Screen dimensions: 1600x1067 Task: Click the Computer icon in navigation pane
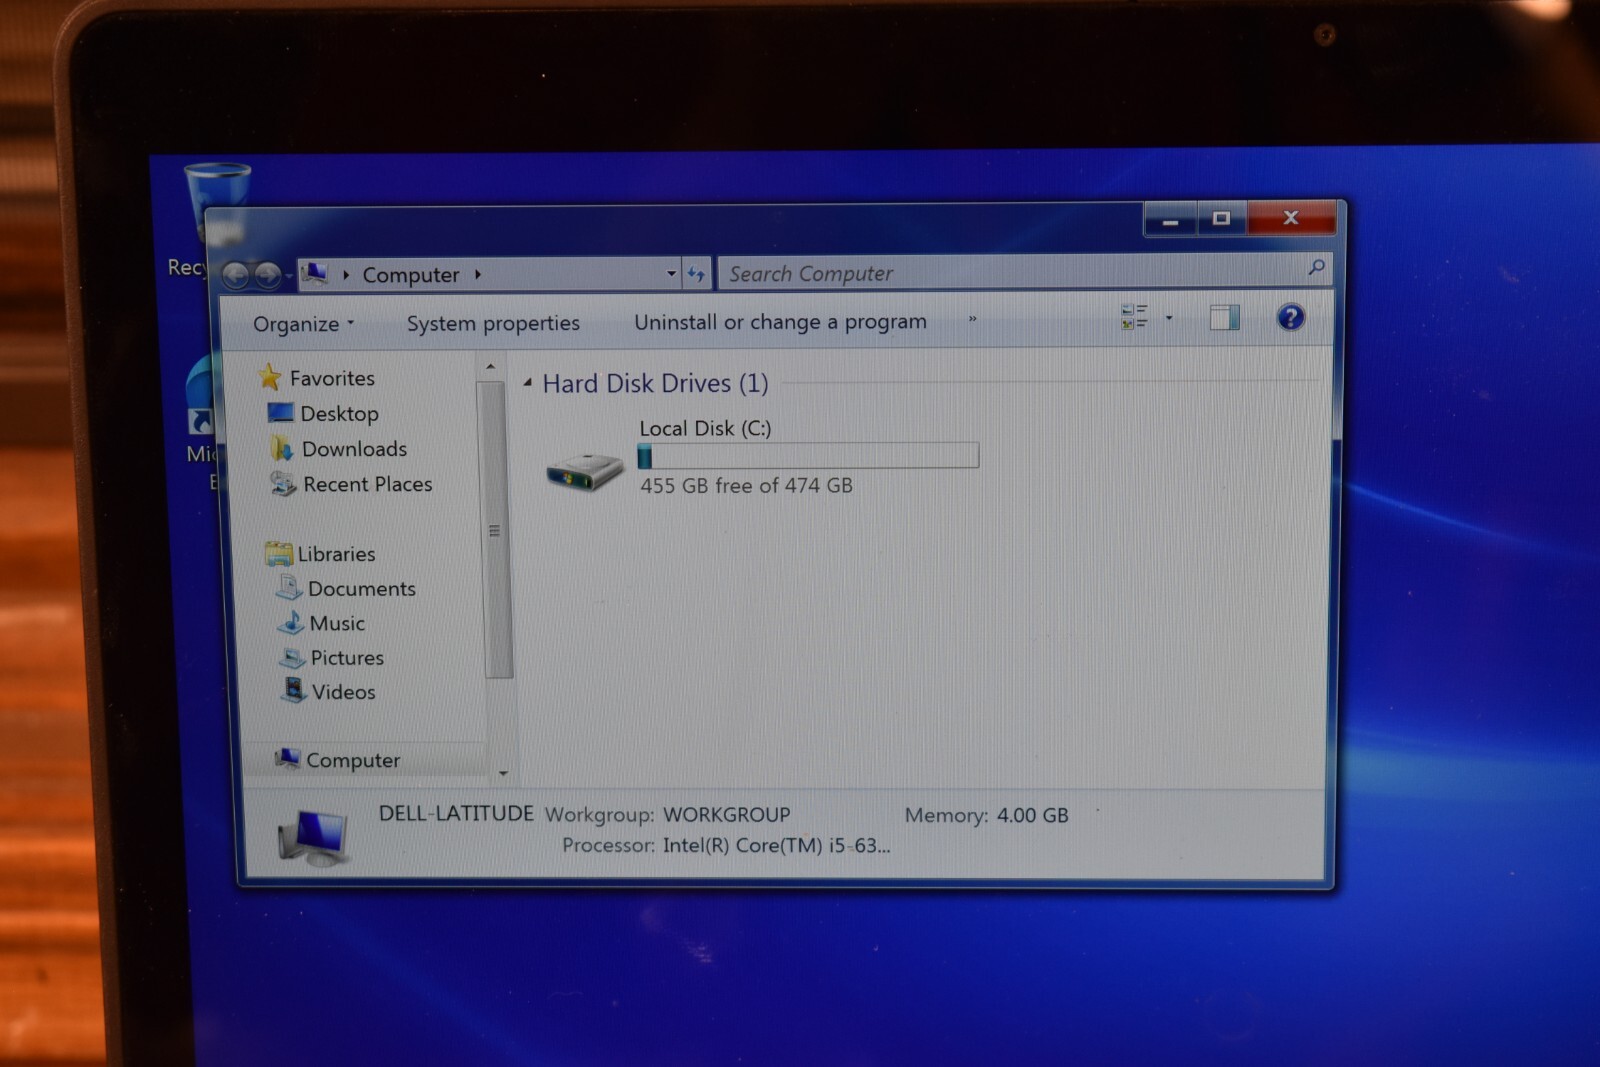[287, 759]
